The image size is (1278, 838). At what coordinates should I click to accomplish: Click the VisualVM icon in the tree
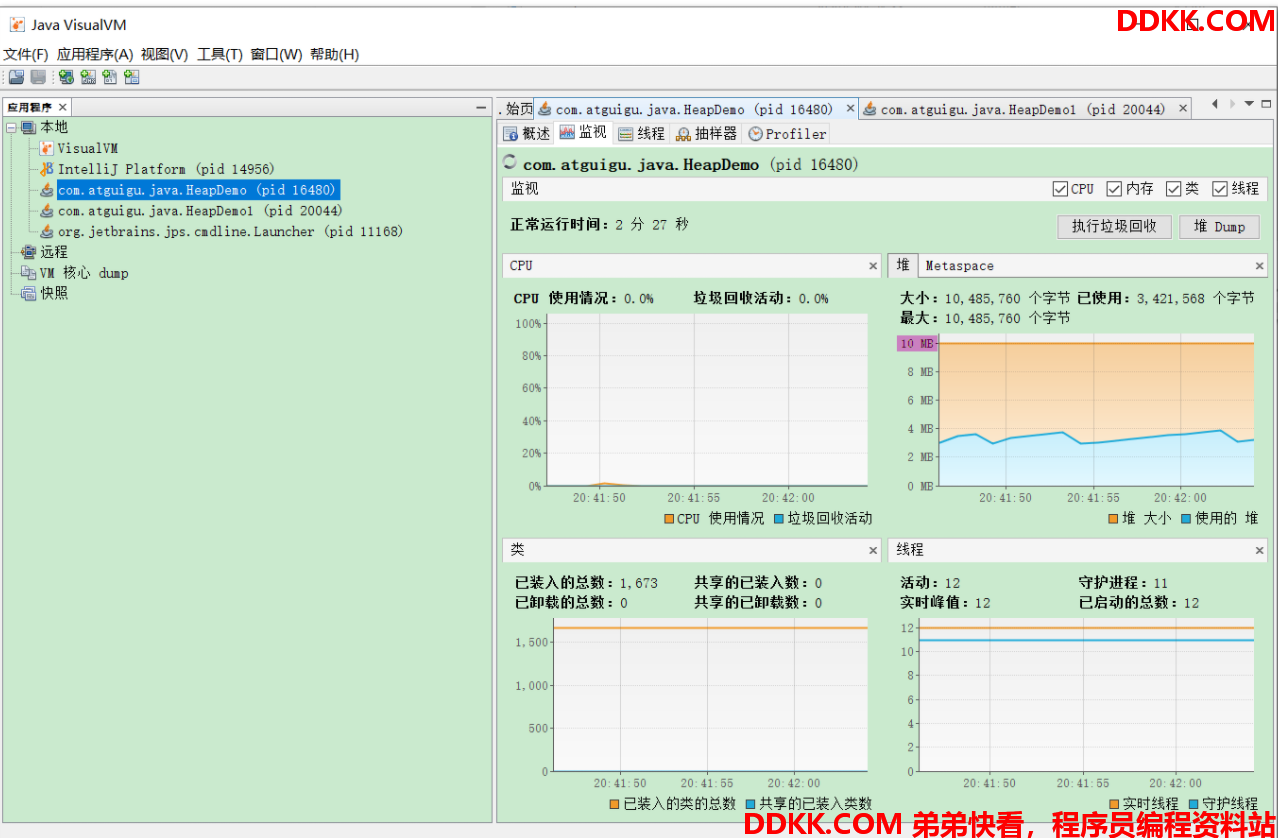coord(47,148)
